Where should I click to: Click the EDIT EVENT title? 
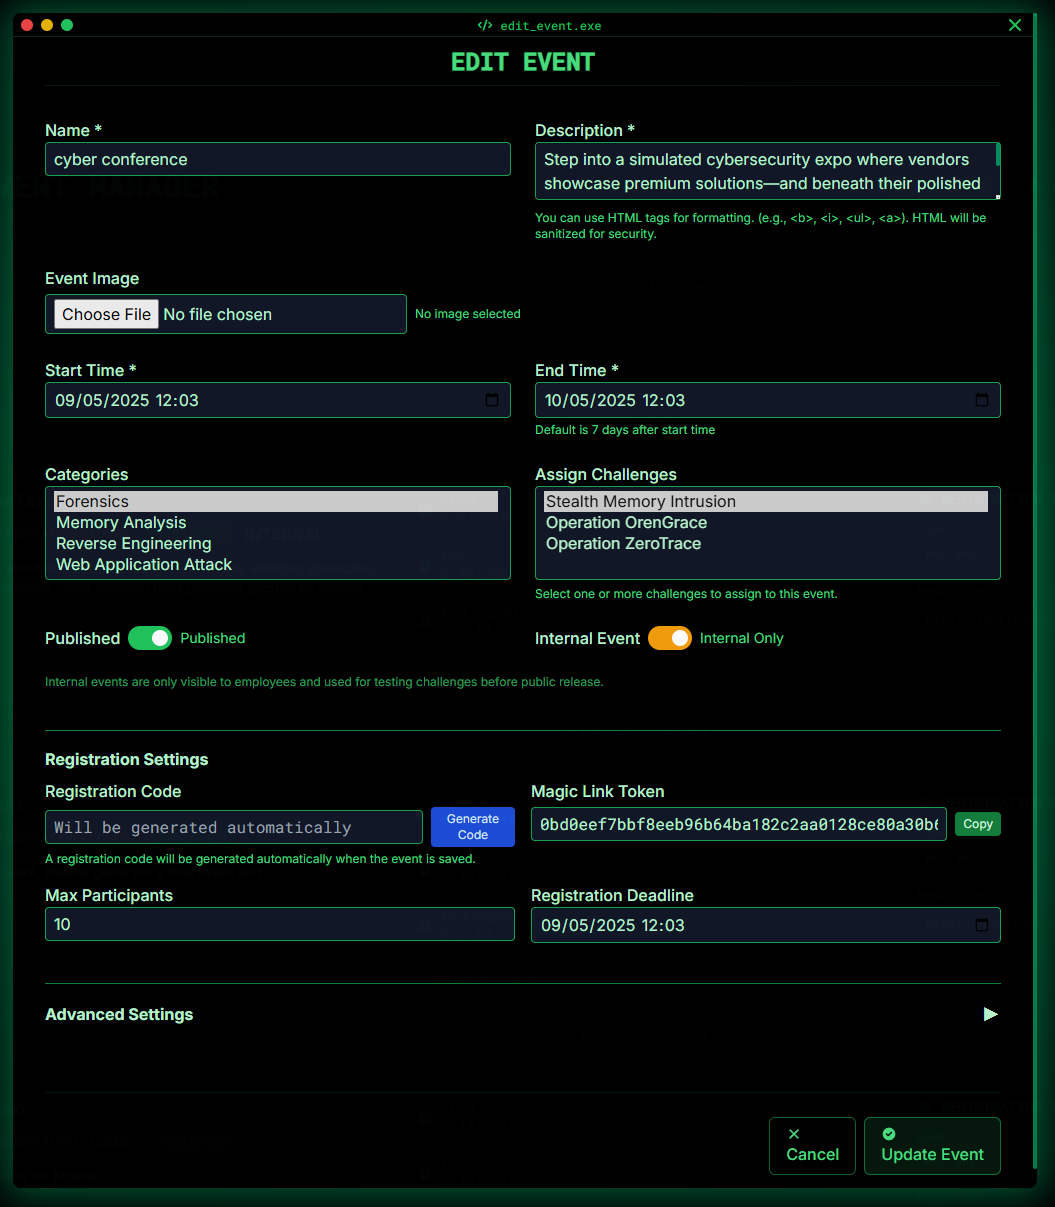coord(523,62)
